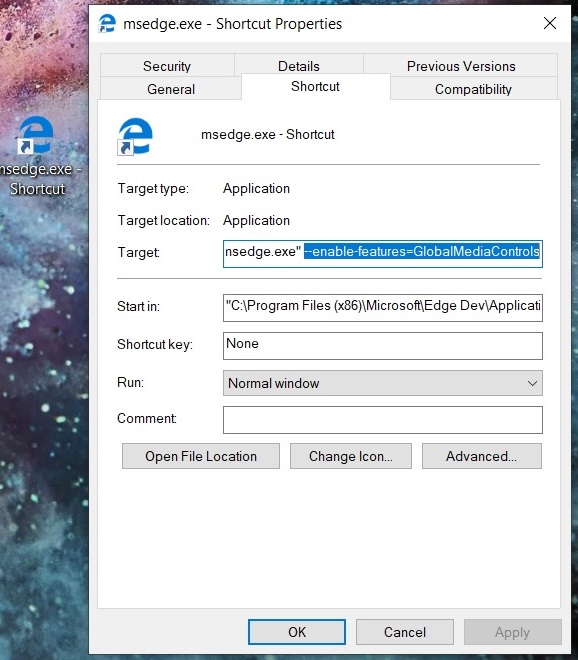
Task: Click the Open File Location button
Action: click(x=201, y=456)
